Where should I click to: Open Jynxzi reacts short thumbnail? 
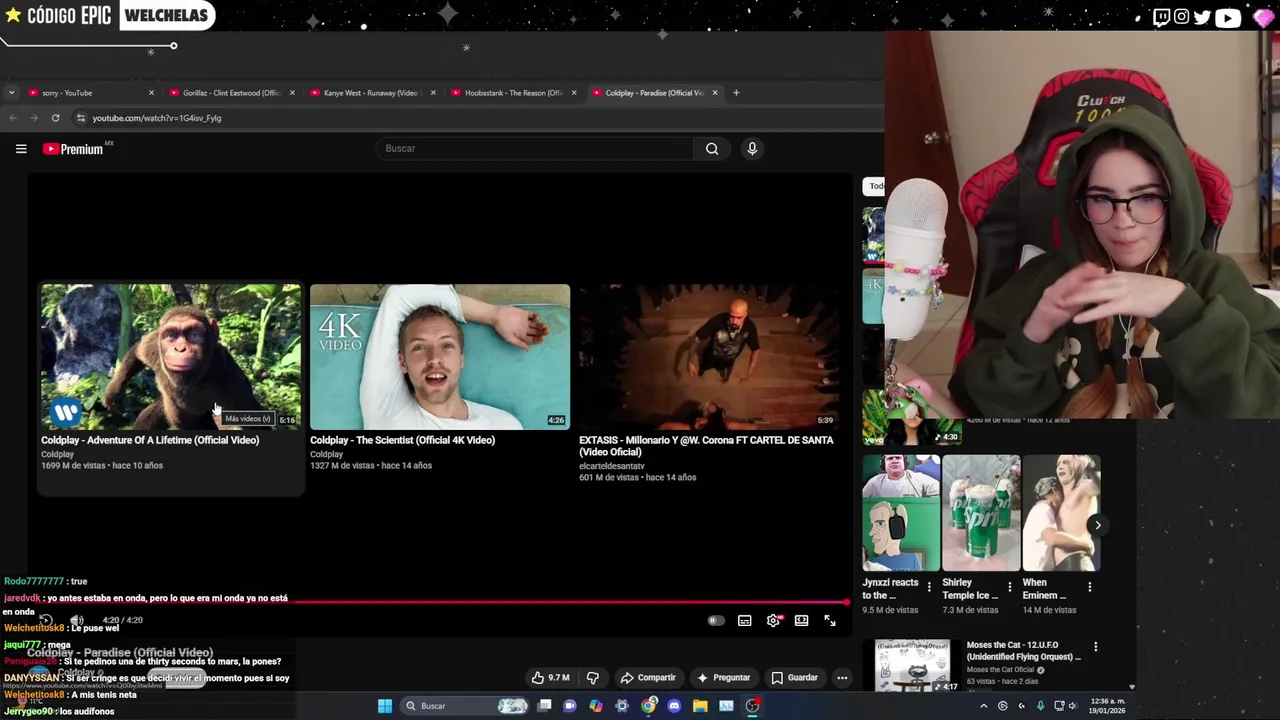click(901, 513)
